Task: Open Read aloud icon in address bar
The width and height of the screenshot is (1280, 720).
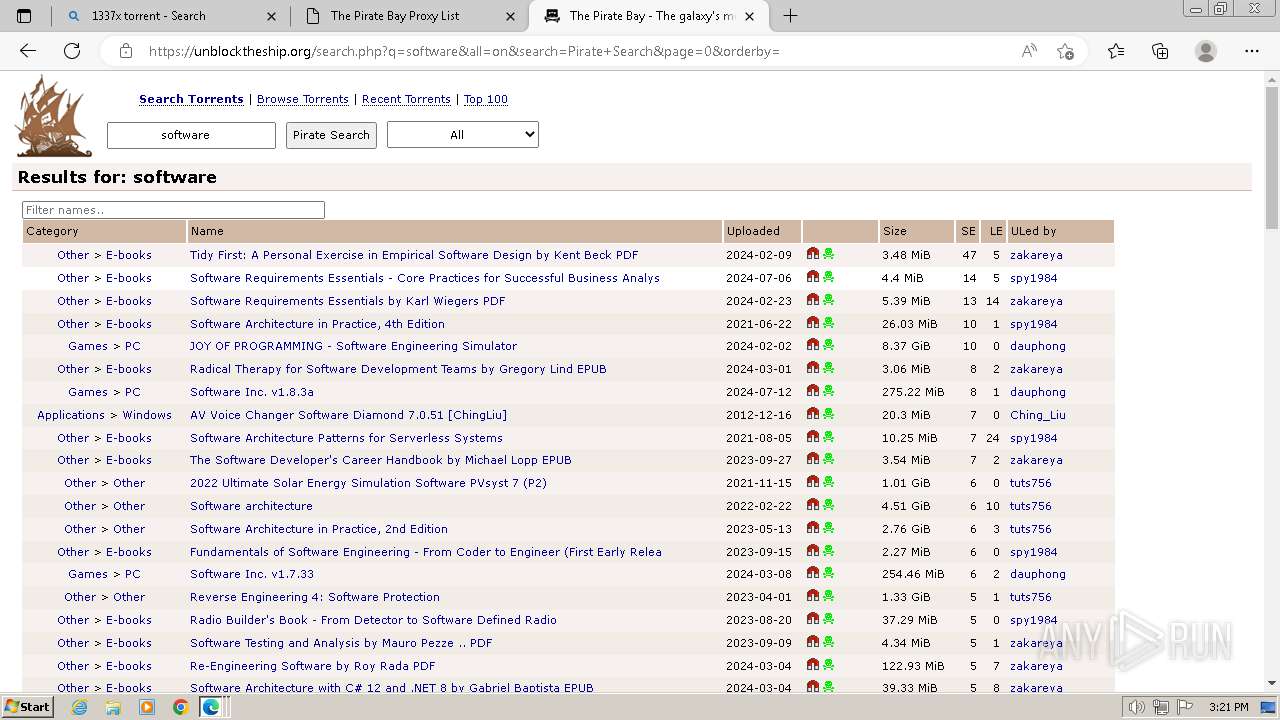Action: (1028, 51)
